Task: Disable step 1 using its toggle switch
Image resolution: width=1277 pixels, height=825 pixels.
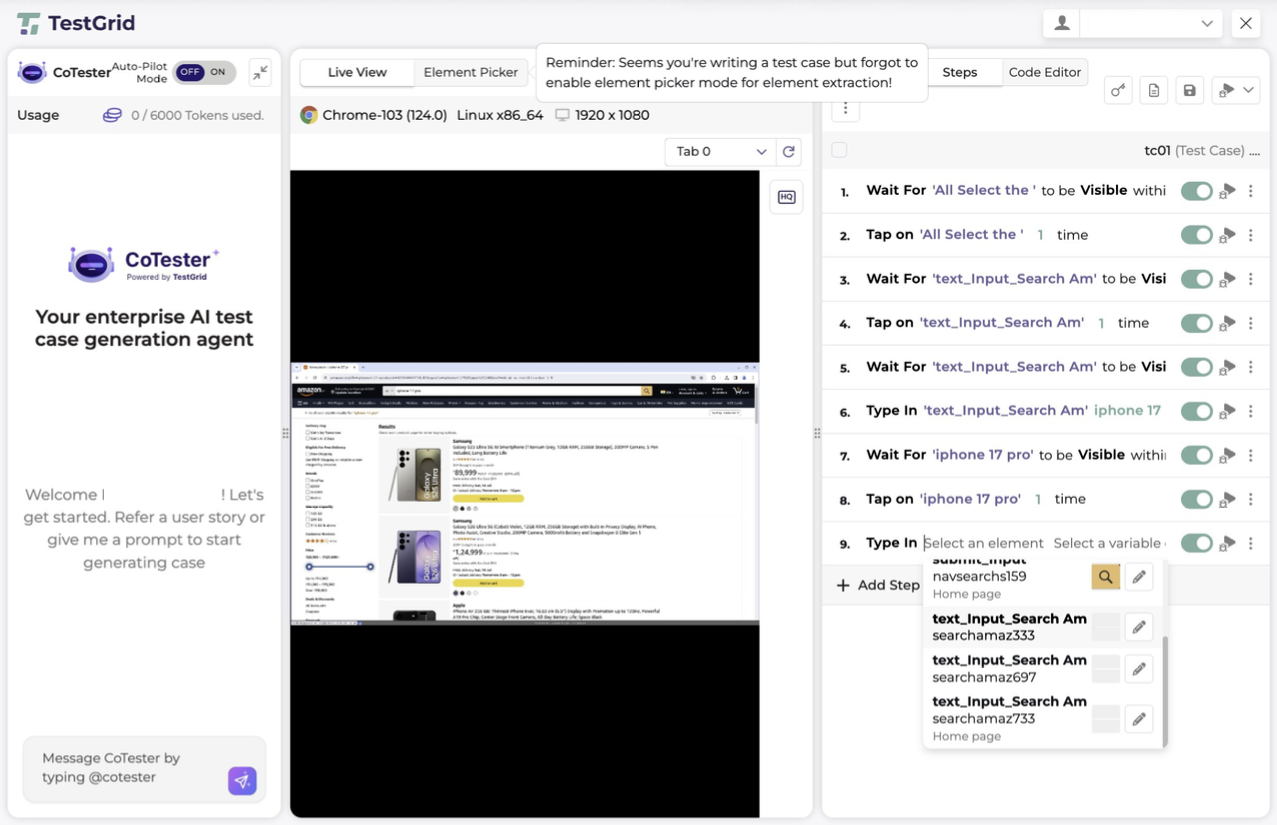Action: point(1196,191)
